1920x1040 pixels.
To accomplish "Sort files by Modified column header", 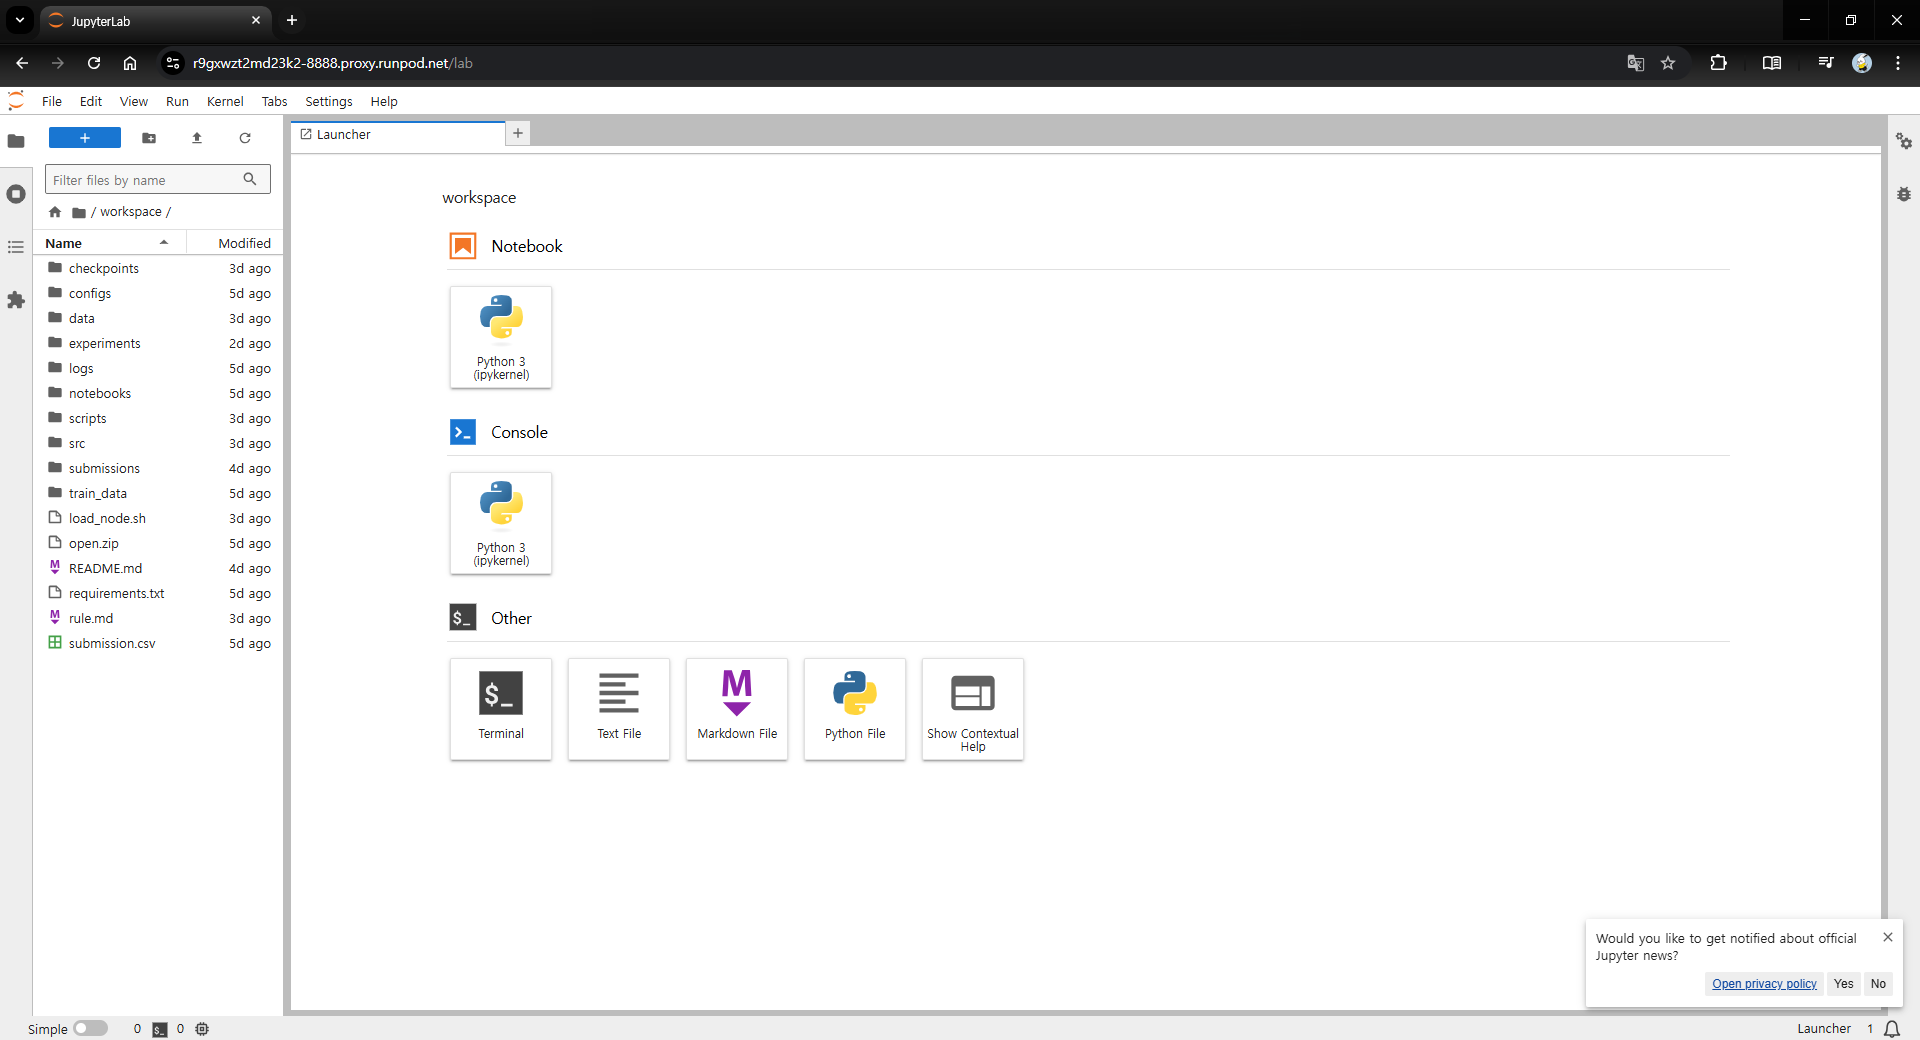I will pos(235,243).
